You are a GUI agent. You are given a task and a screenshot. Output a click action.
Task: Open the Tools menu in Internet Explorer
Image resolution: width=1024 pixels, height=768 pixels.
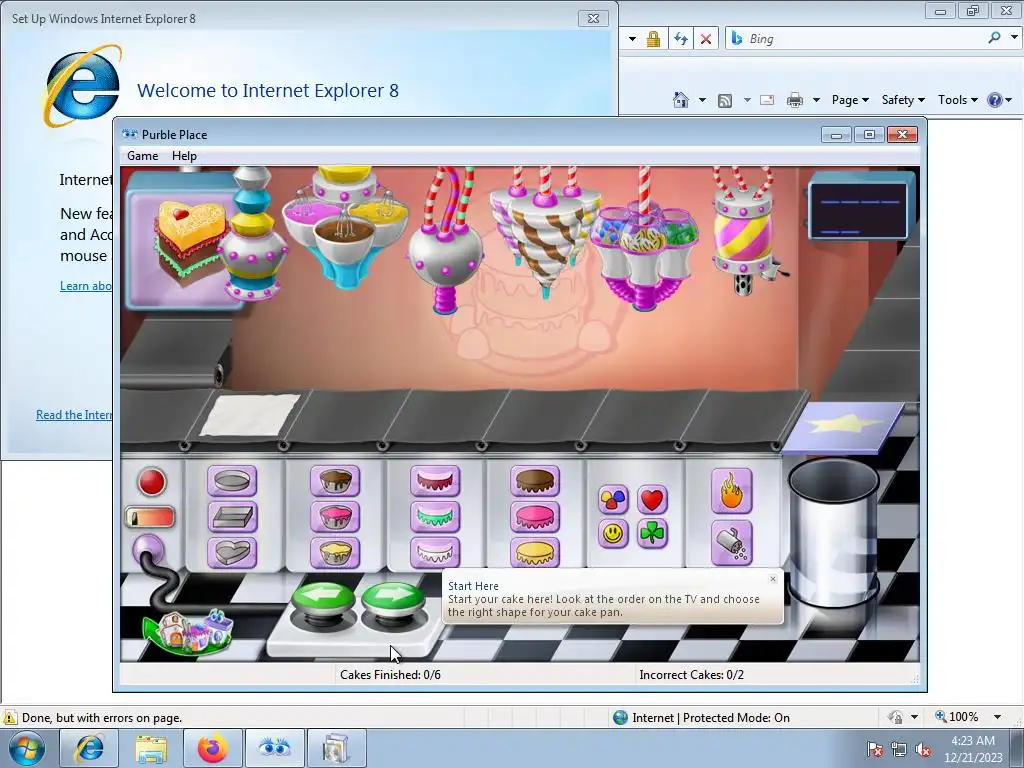pyautogui.click(x=957, y=100)
